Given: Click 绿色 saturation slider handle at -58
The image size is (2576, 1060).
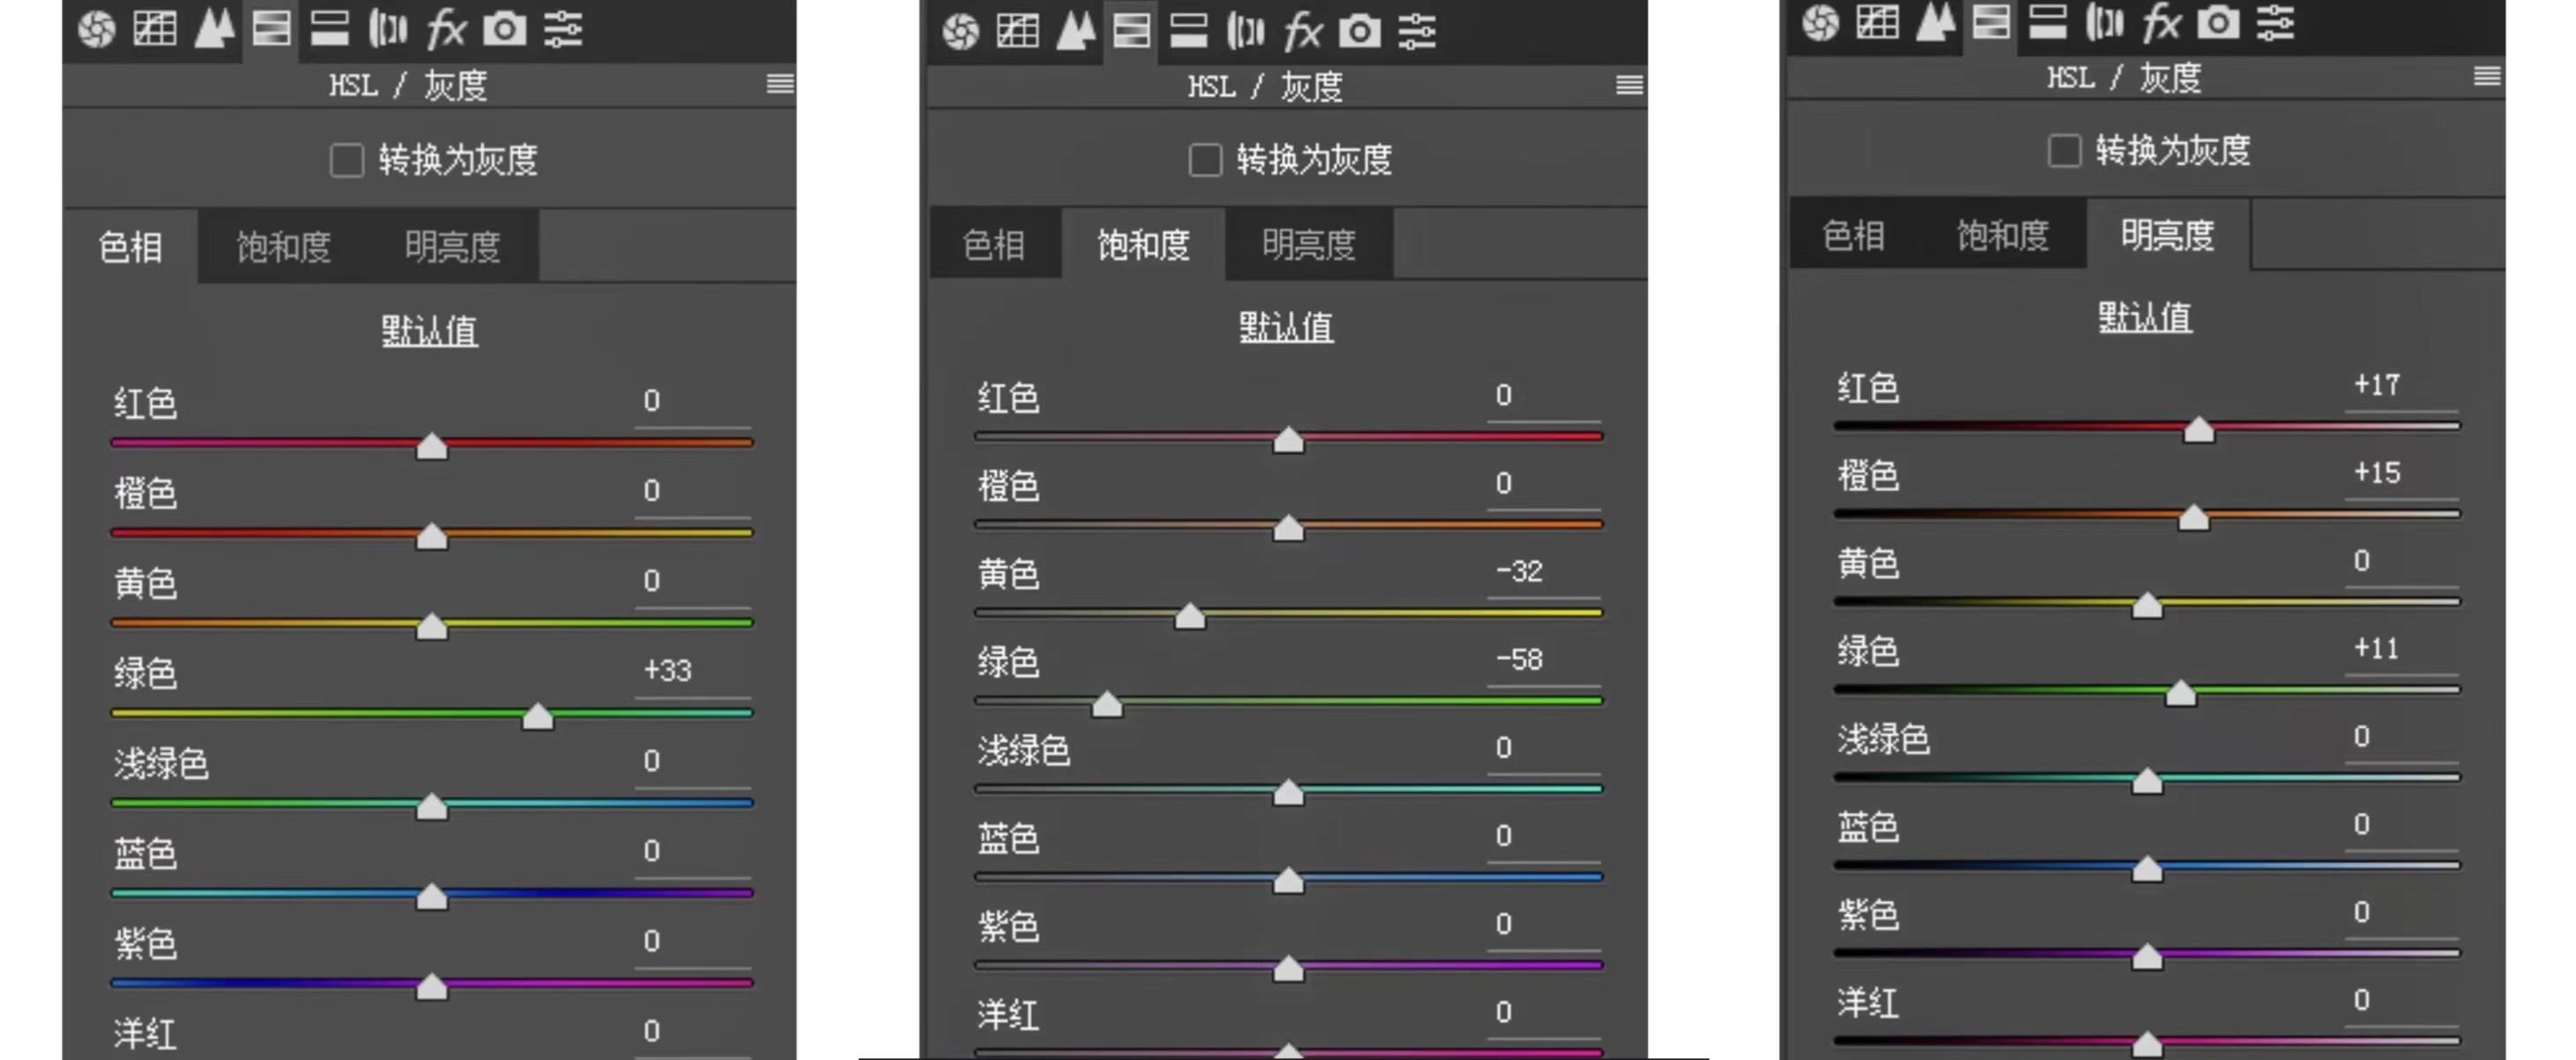Looking at the screenshot, I should click(x=1107, y=704).
